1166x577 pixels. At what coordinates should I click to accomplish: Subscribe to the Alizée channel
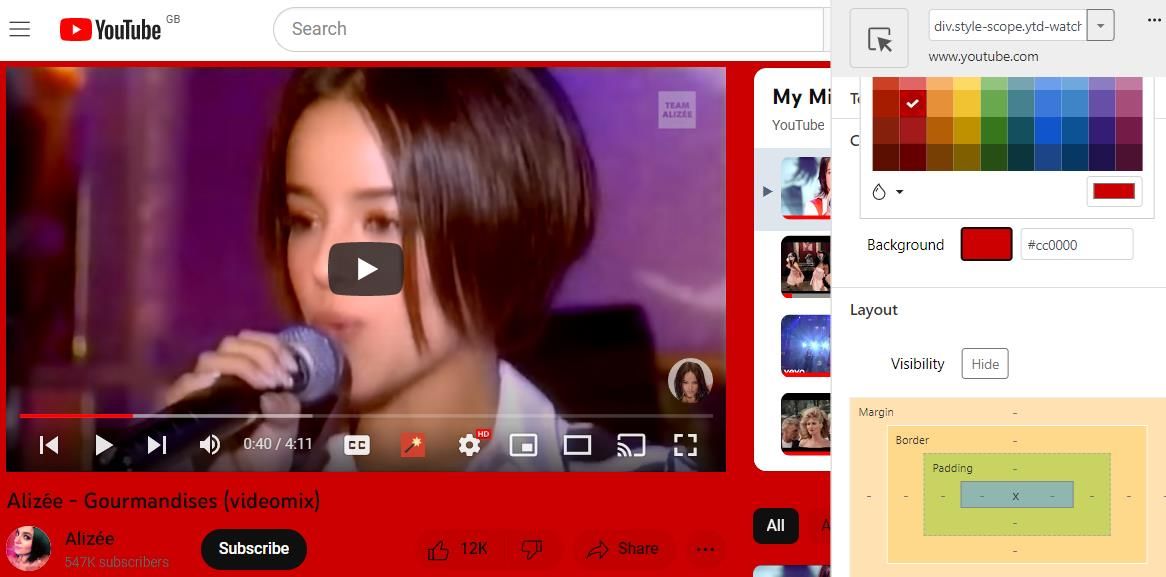254,549
